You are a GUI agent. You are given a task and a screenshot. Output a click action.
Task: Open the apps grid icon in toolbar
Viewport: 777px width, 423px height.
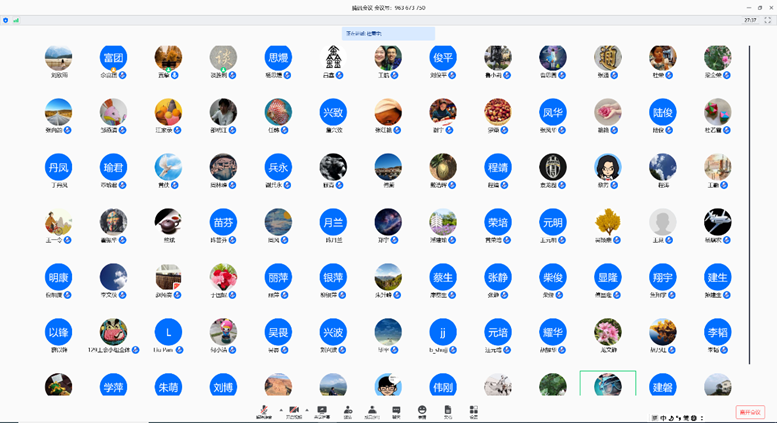coord(473,410)
